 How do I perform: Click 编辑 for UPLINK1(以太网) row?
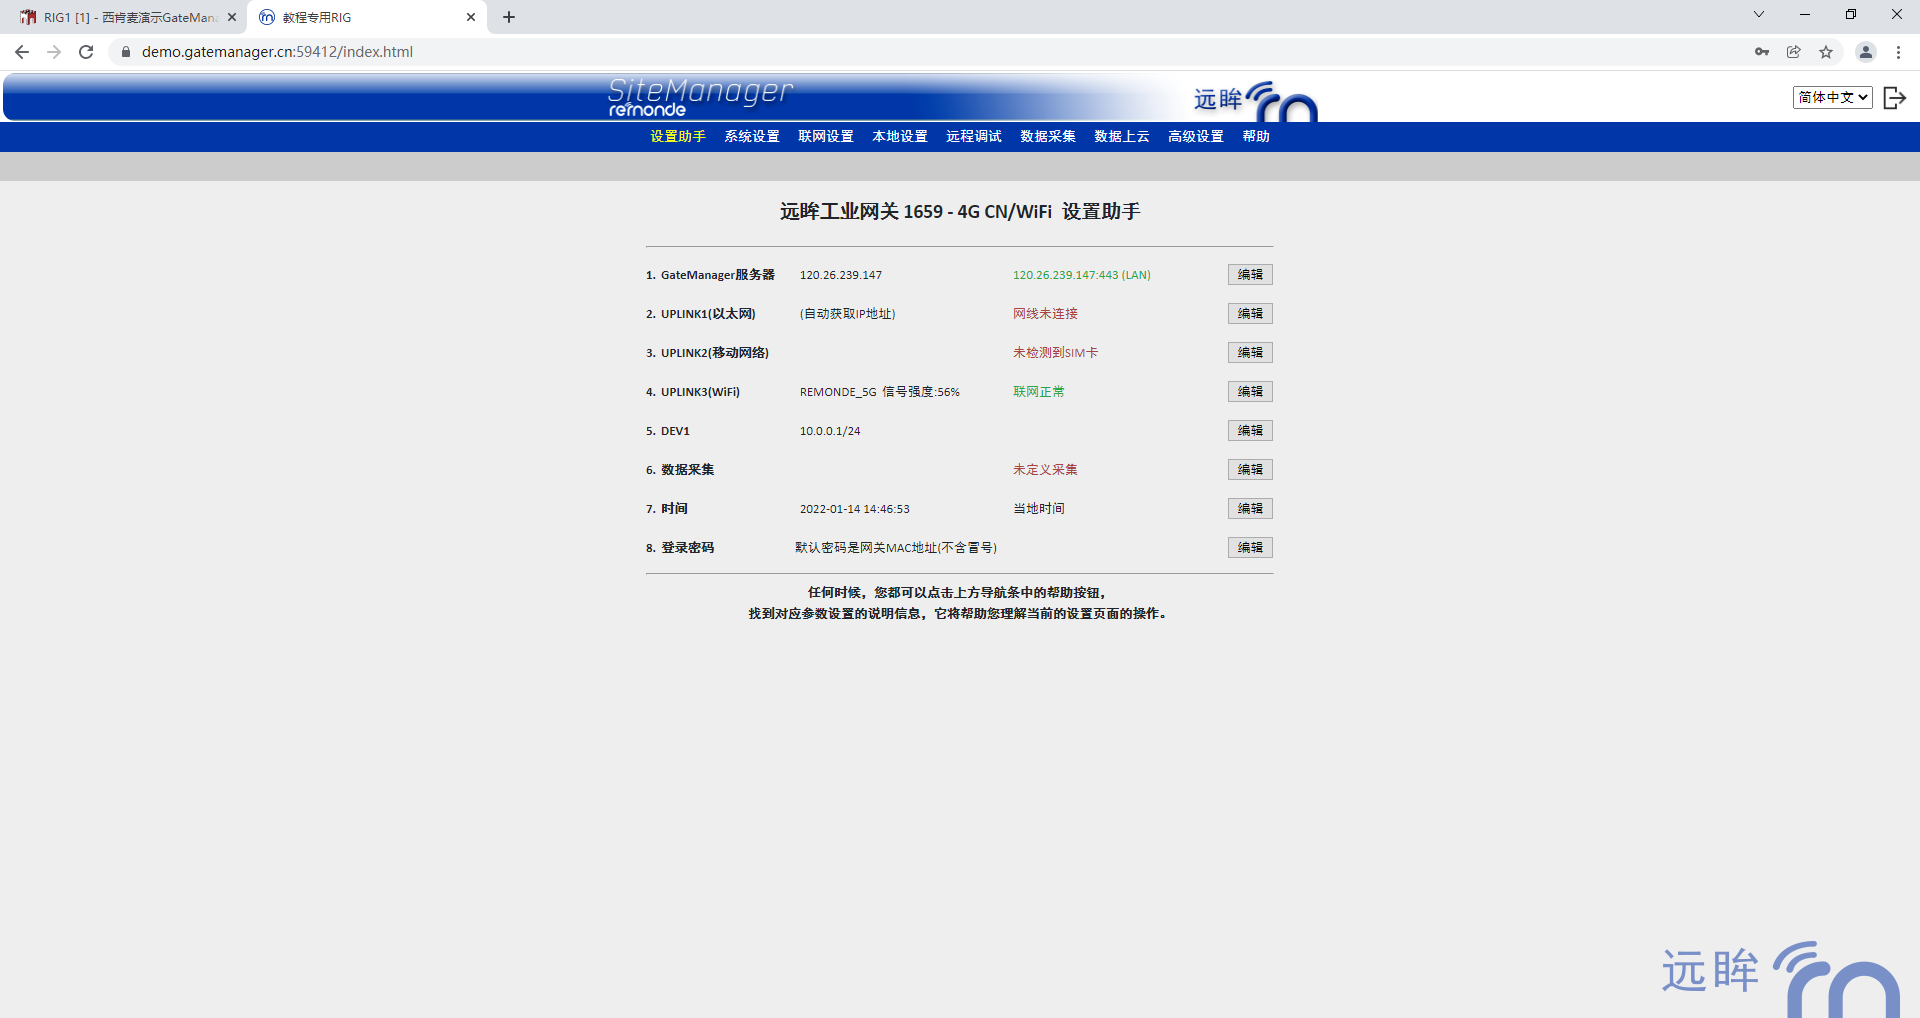pyautogui.click(x=1250, y=314)
